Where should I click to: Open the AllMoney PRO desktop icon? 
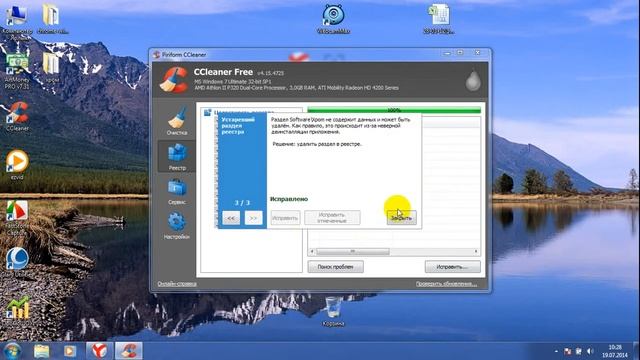pyautogui.click(x=17, y=71)
